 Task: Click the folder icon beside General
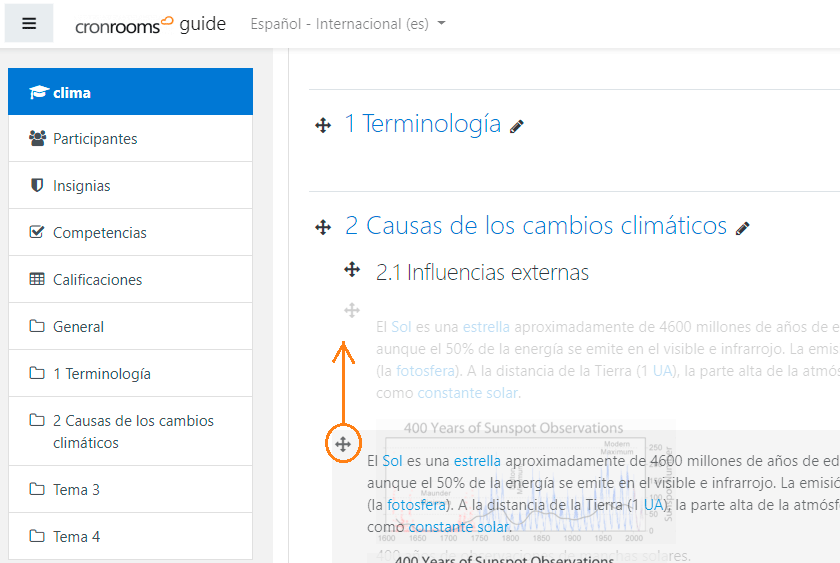[36, 326]
